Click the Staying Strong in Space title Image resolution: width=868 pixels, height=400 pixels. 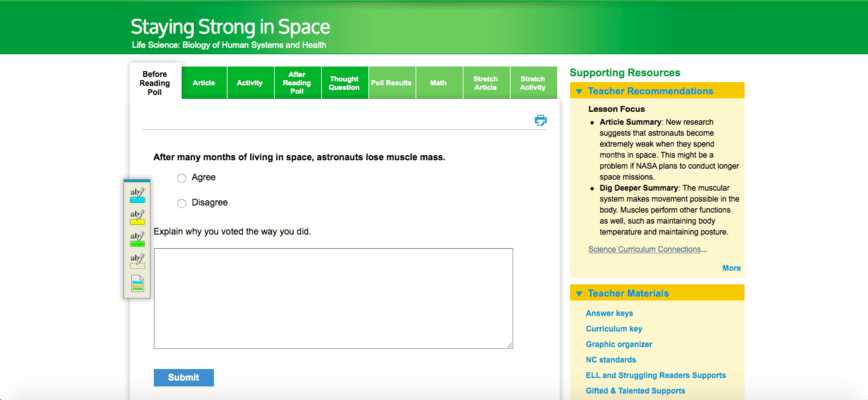click(230, 27)
